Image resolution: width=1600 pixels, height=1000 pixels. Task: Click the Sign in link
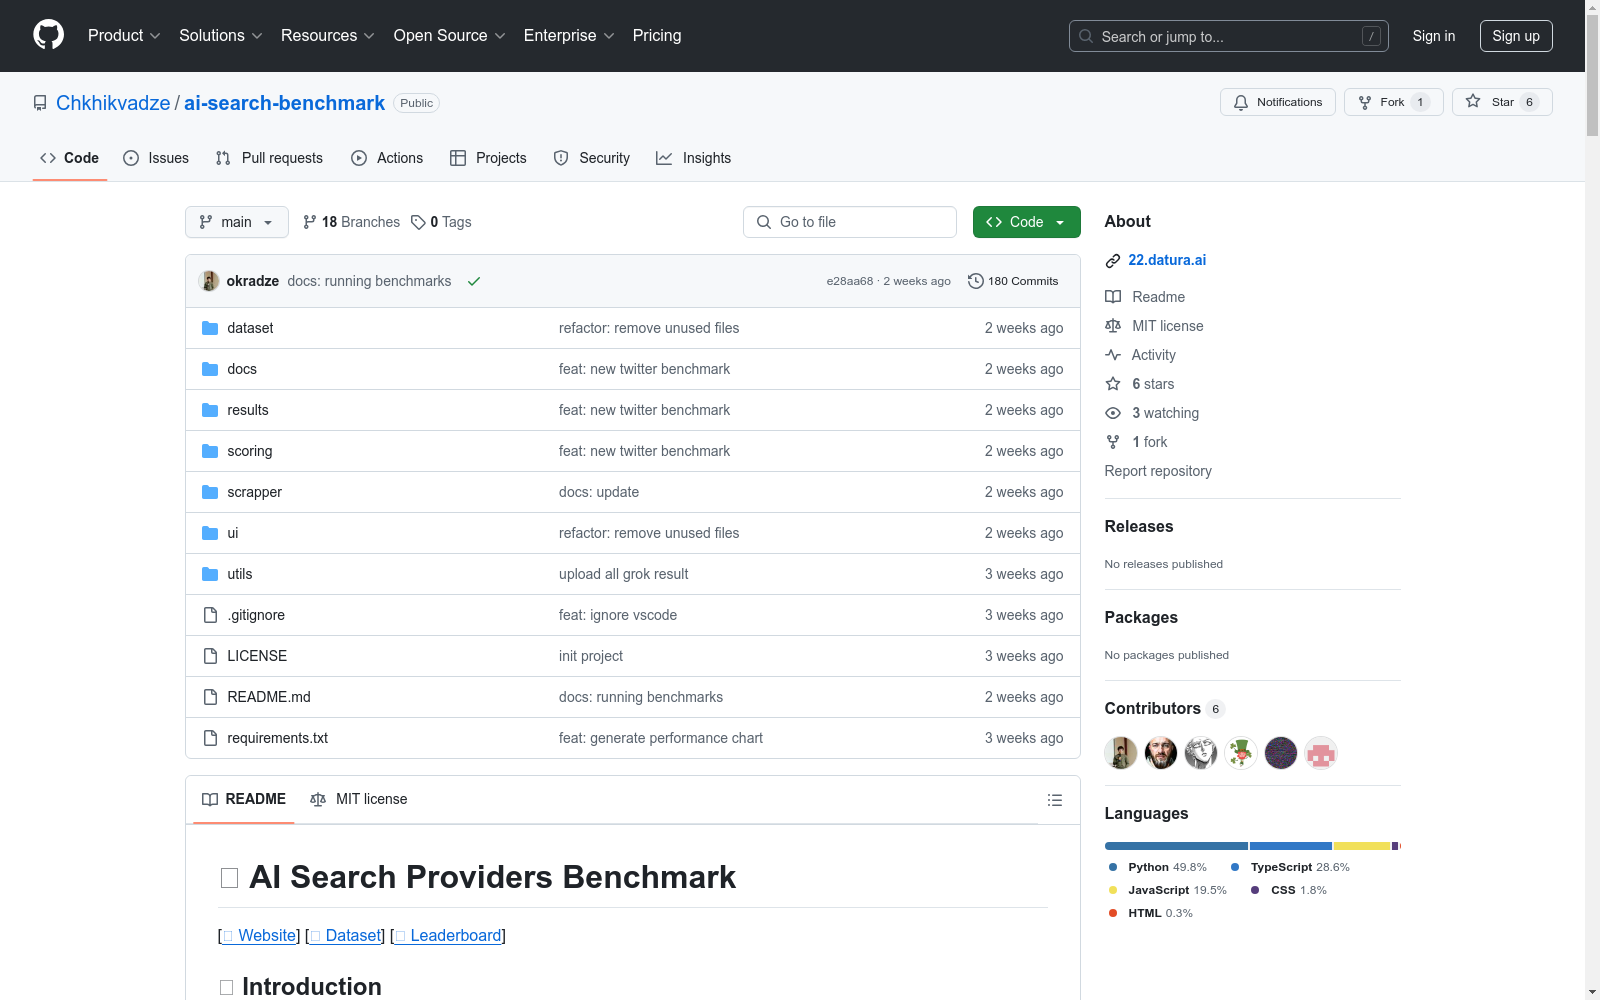pos(1434,36)
